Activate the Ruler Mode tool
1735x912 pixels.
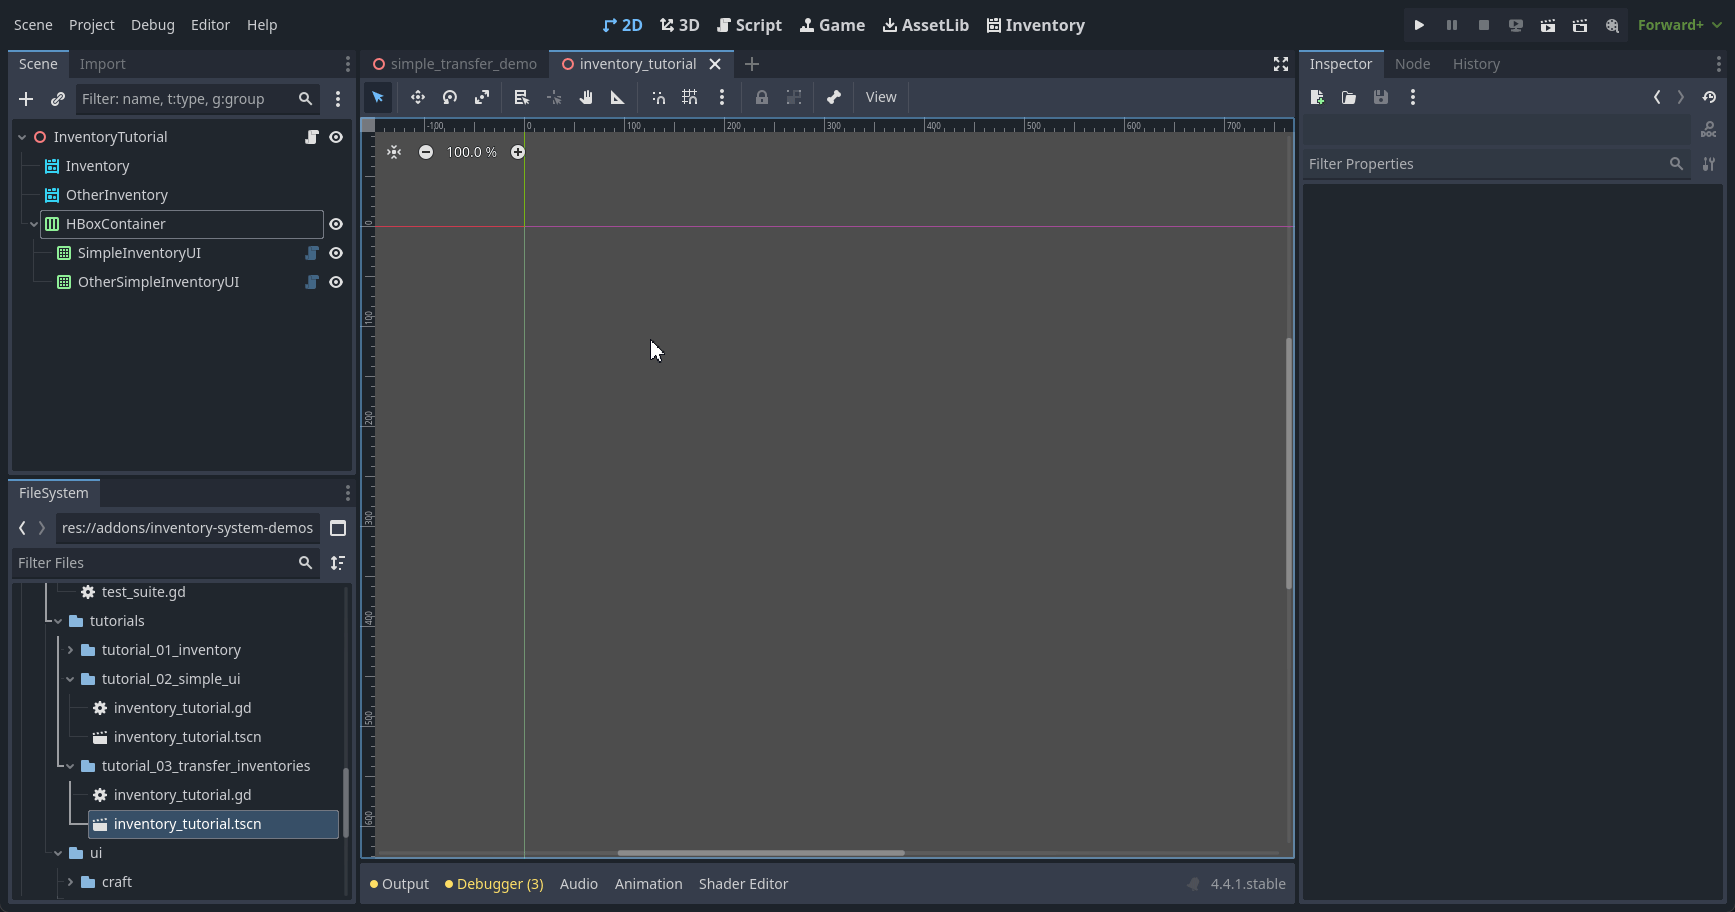coord(618,97)
